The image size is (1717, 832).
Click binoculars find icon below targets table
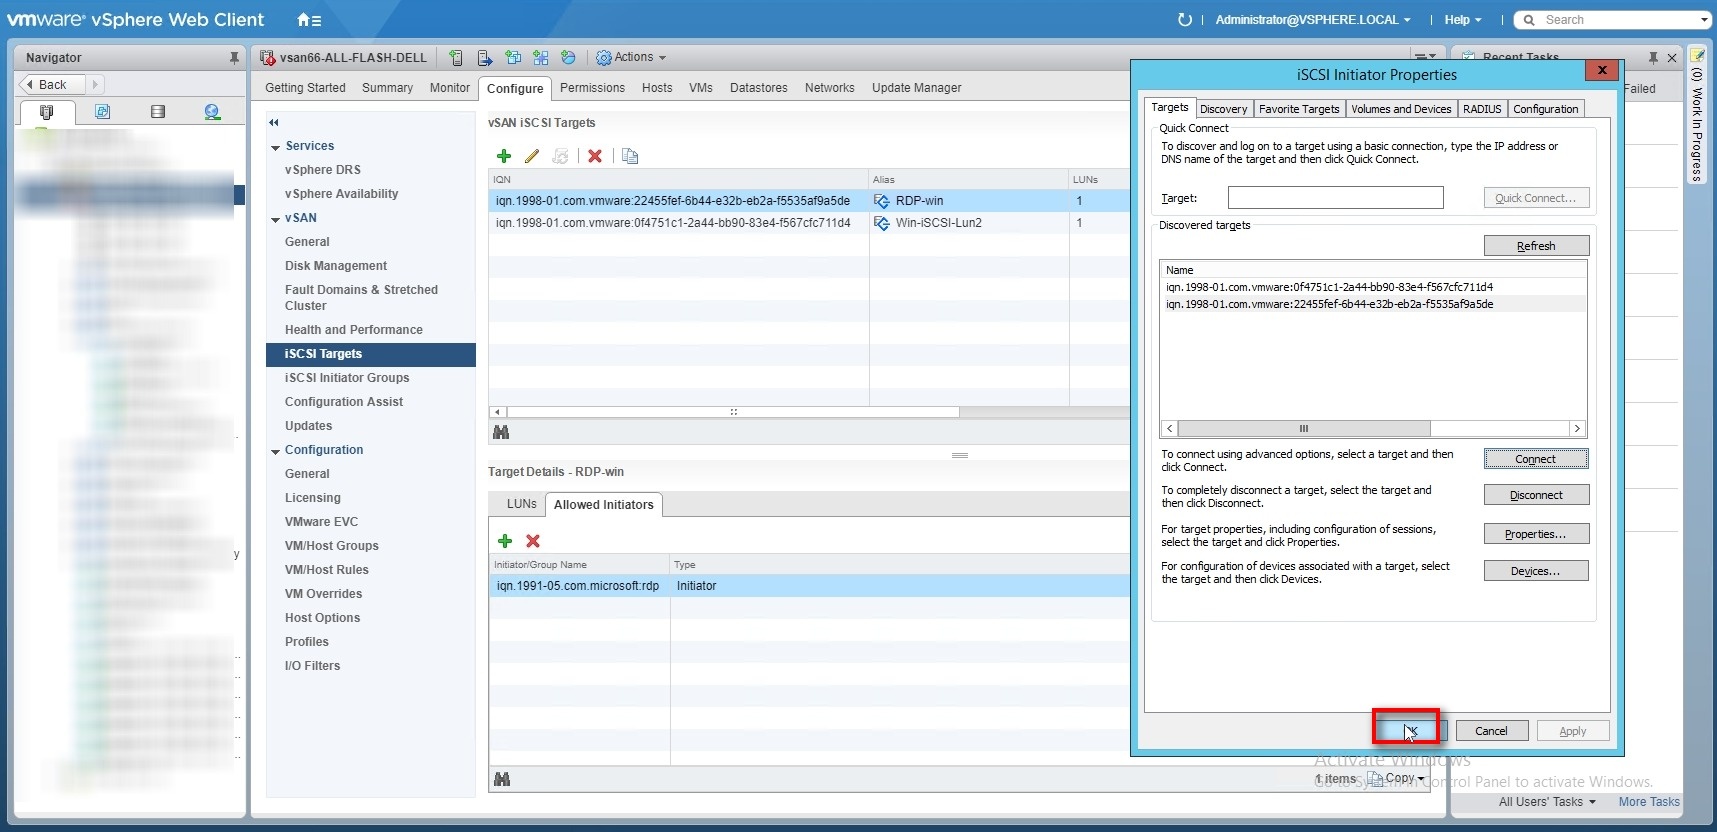click(x=501, y=432)
